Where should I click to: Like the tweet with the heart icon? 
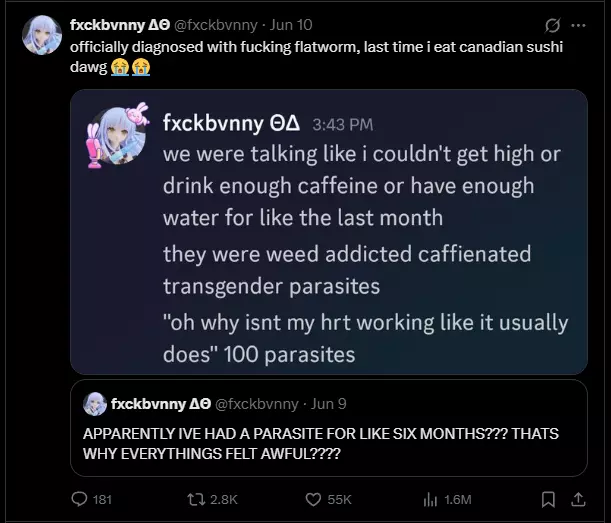[313, 498]
